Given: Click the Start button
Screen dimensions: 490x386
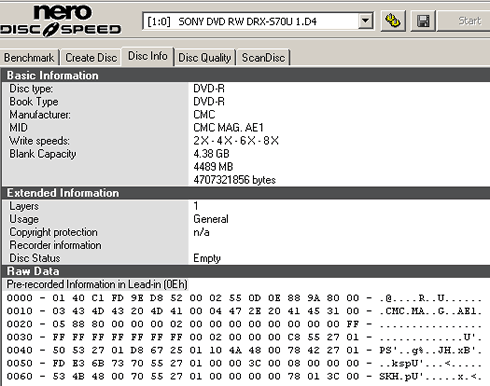Looking at the screenshot, I should 465,21.
